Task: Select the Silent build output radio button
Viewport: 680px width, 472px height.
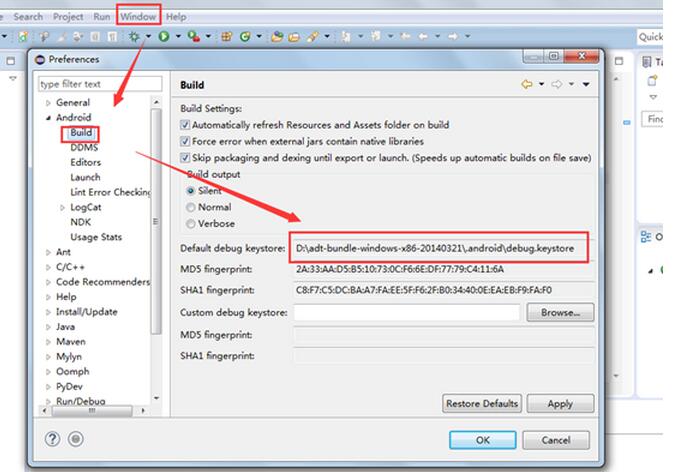Action: pyautogui.click(x=190, y=191)
